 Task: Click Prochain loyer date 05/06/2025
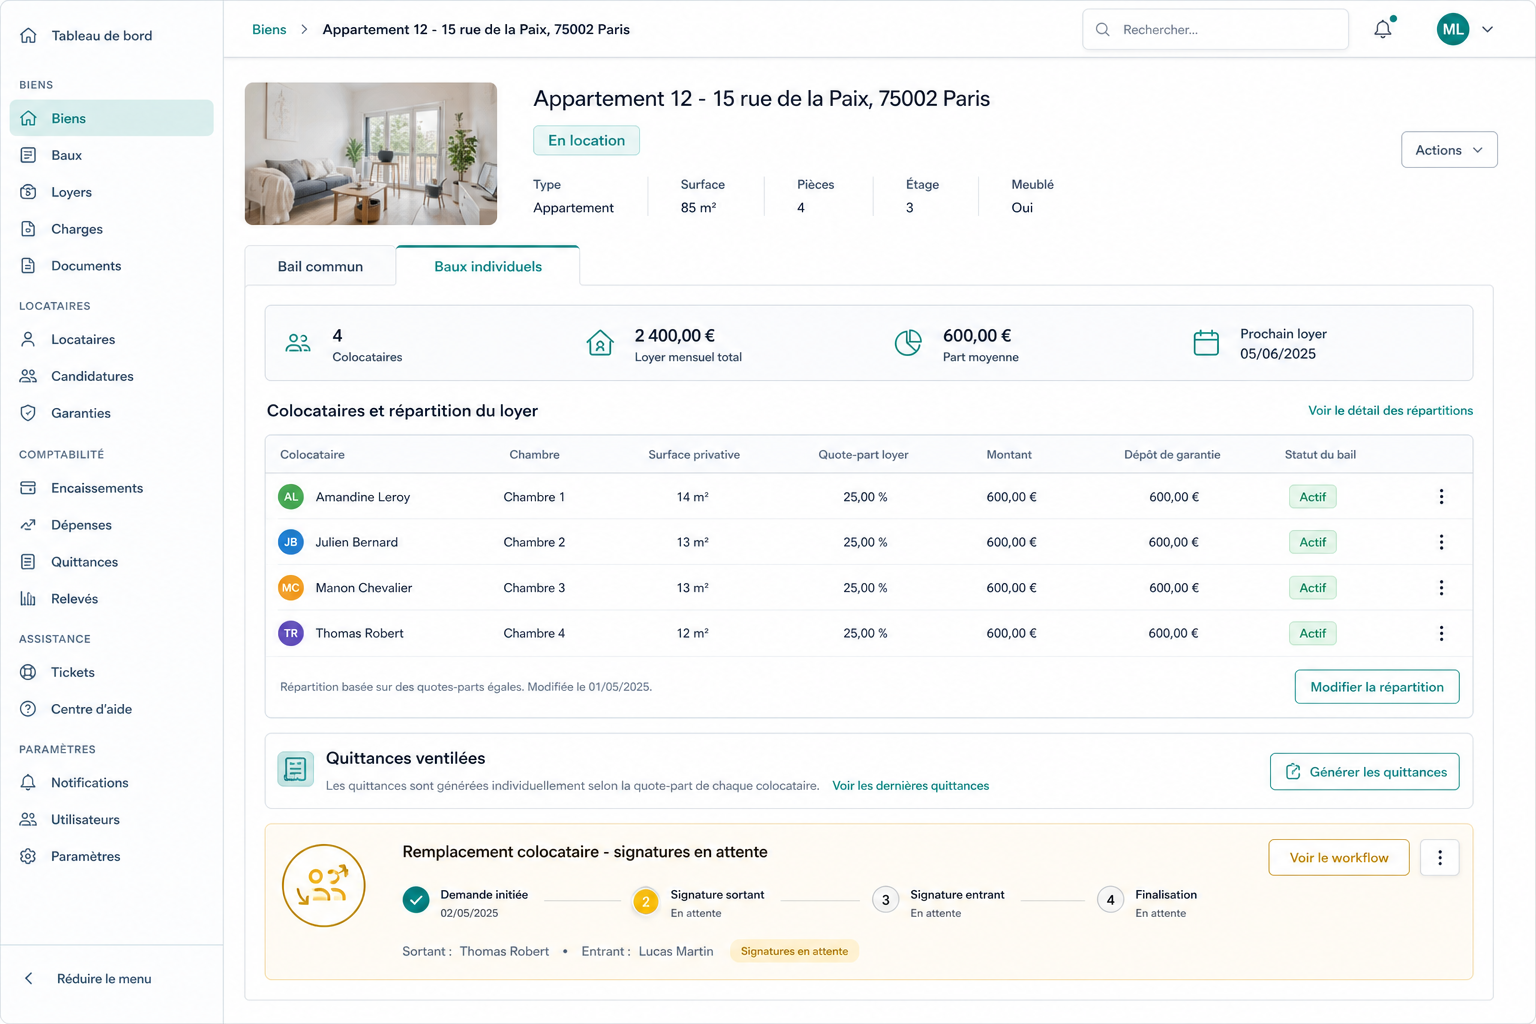[x=1278, y=354]
